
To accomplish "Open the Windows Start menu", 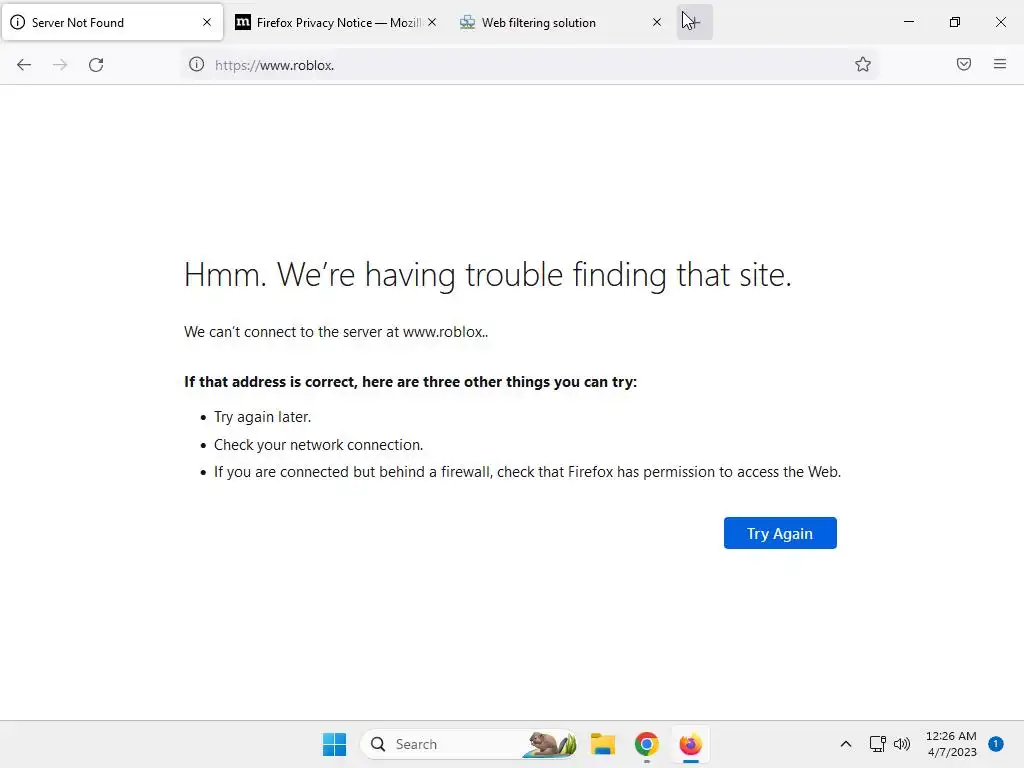I will (334, 744).
